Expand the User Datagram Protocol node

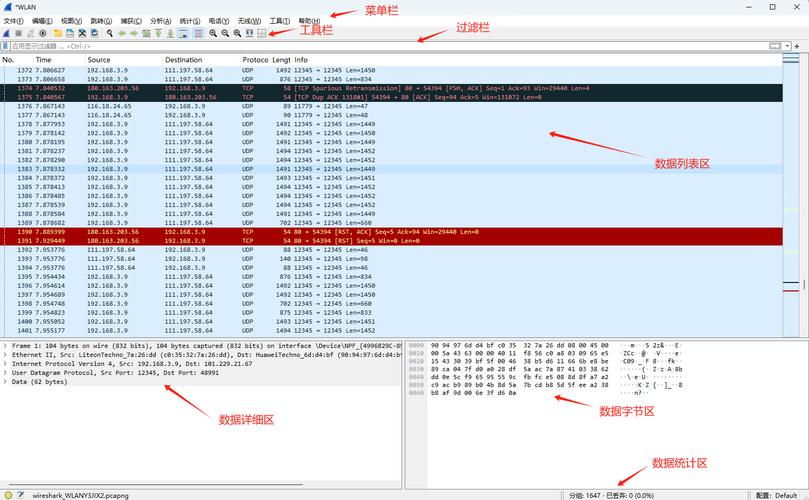(x=5, y=372)
